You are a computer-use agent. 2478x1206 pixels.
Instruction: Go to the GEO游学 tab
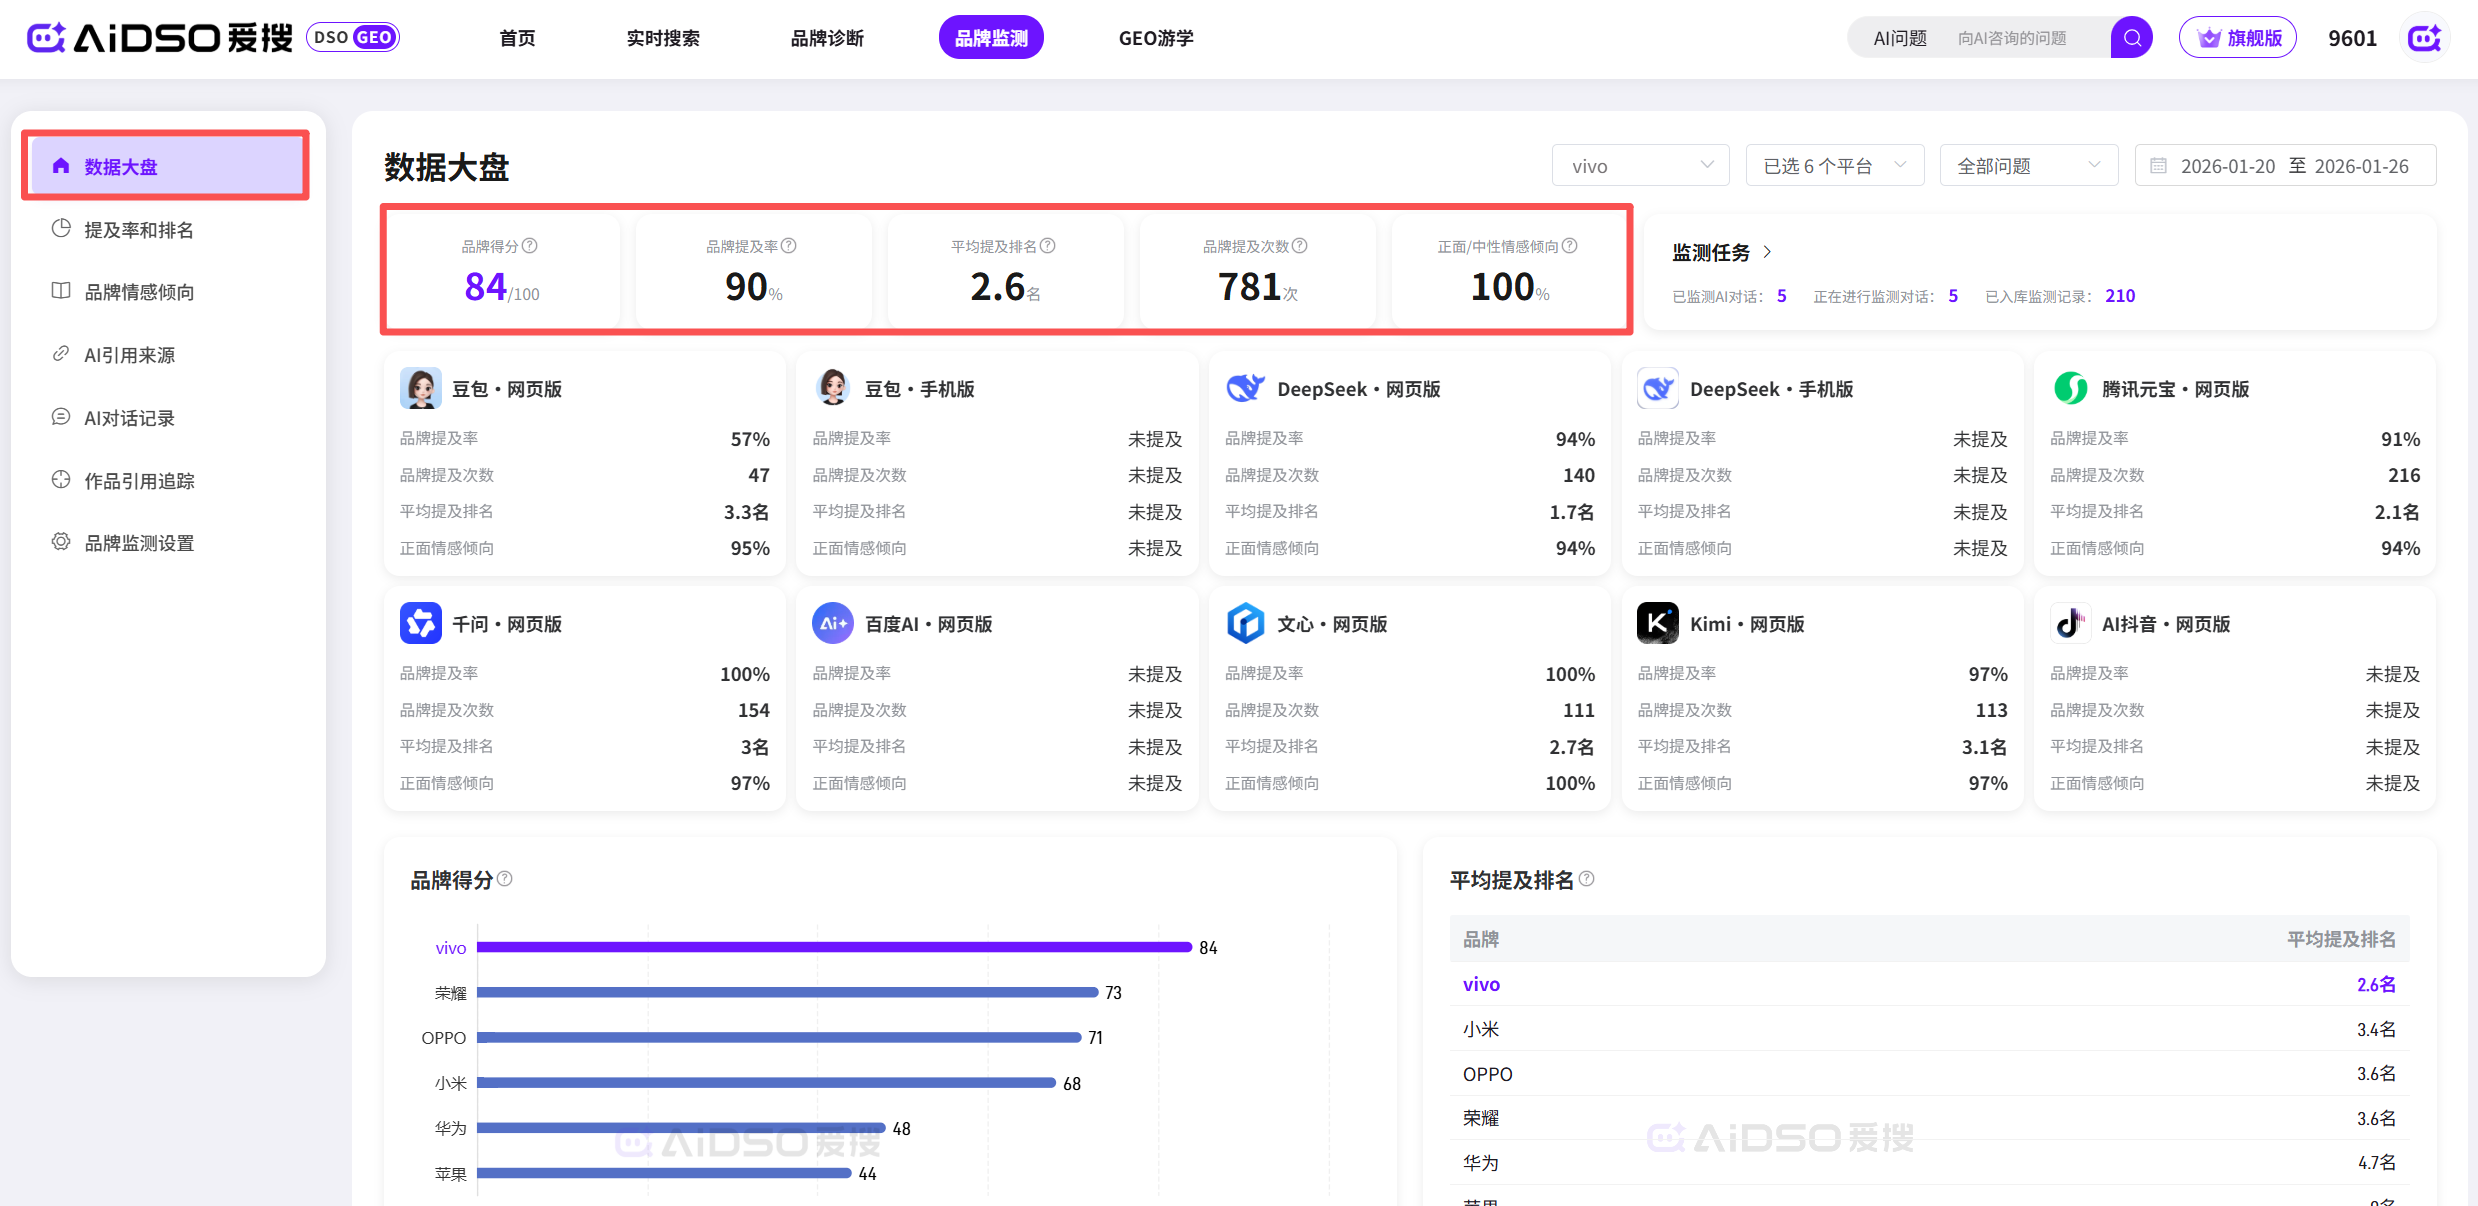click(x=1155, y=38)
